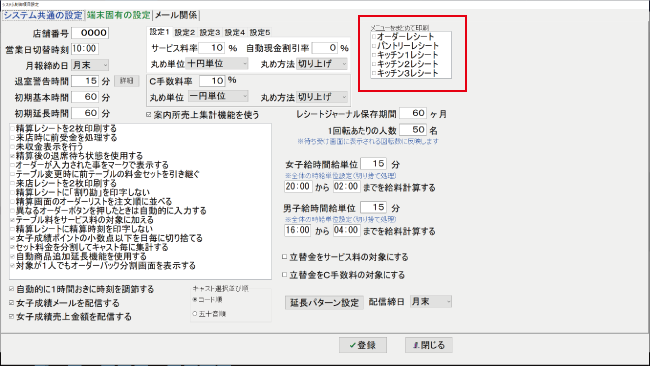Click the 16:00 start time field
This screenshot has width=650, height=366.
pos(298,230)
